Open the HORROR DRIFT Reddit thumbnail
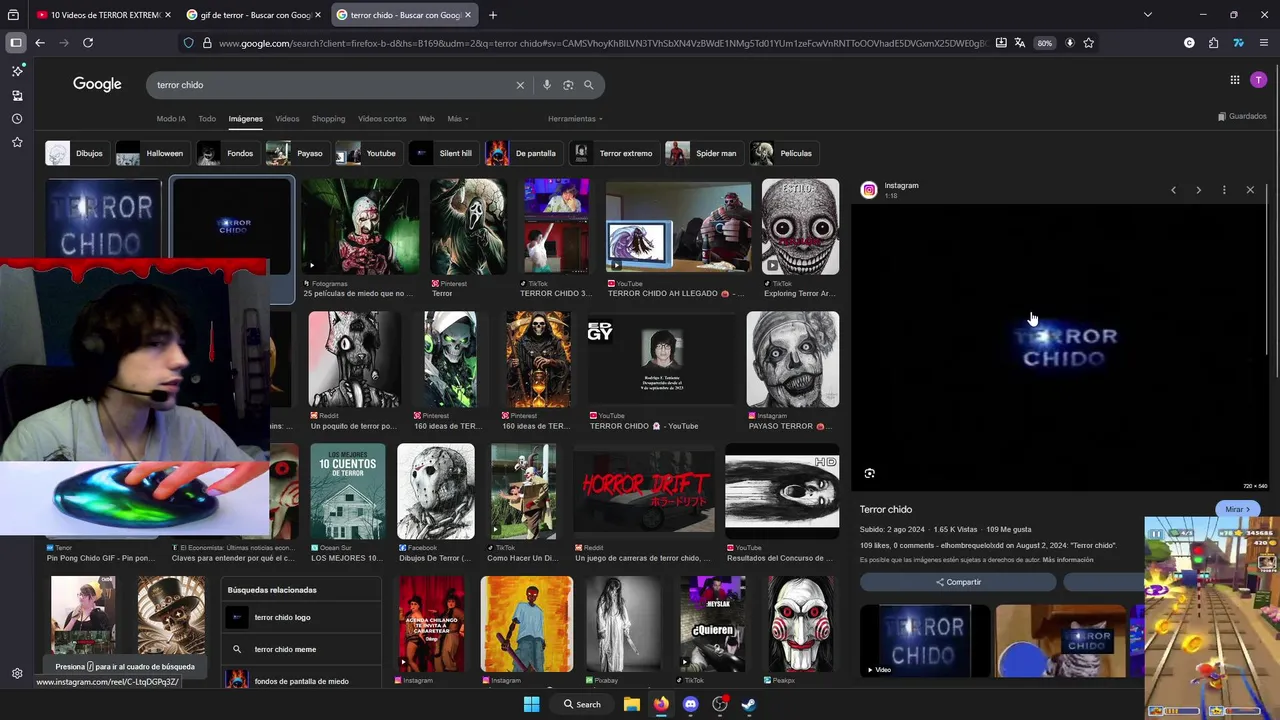This screenshot has width=1280, height=720. point(644,491)
